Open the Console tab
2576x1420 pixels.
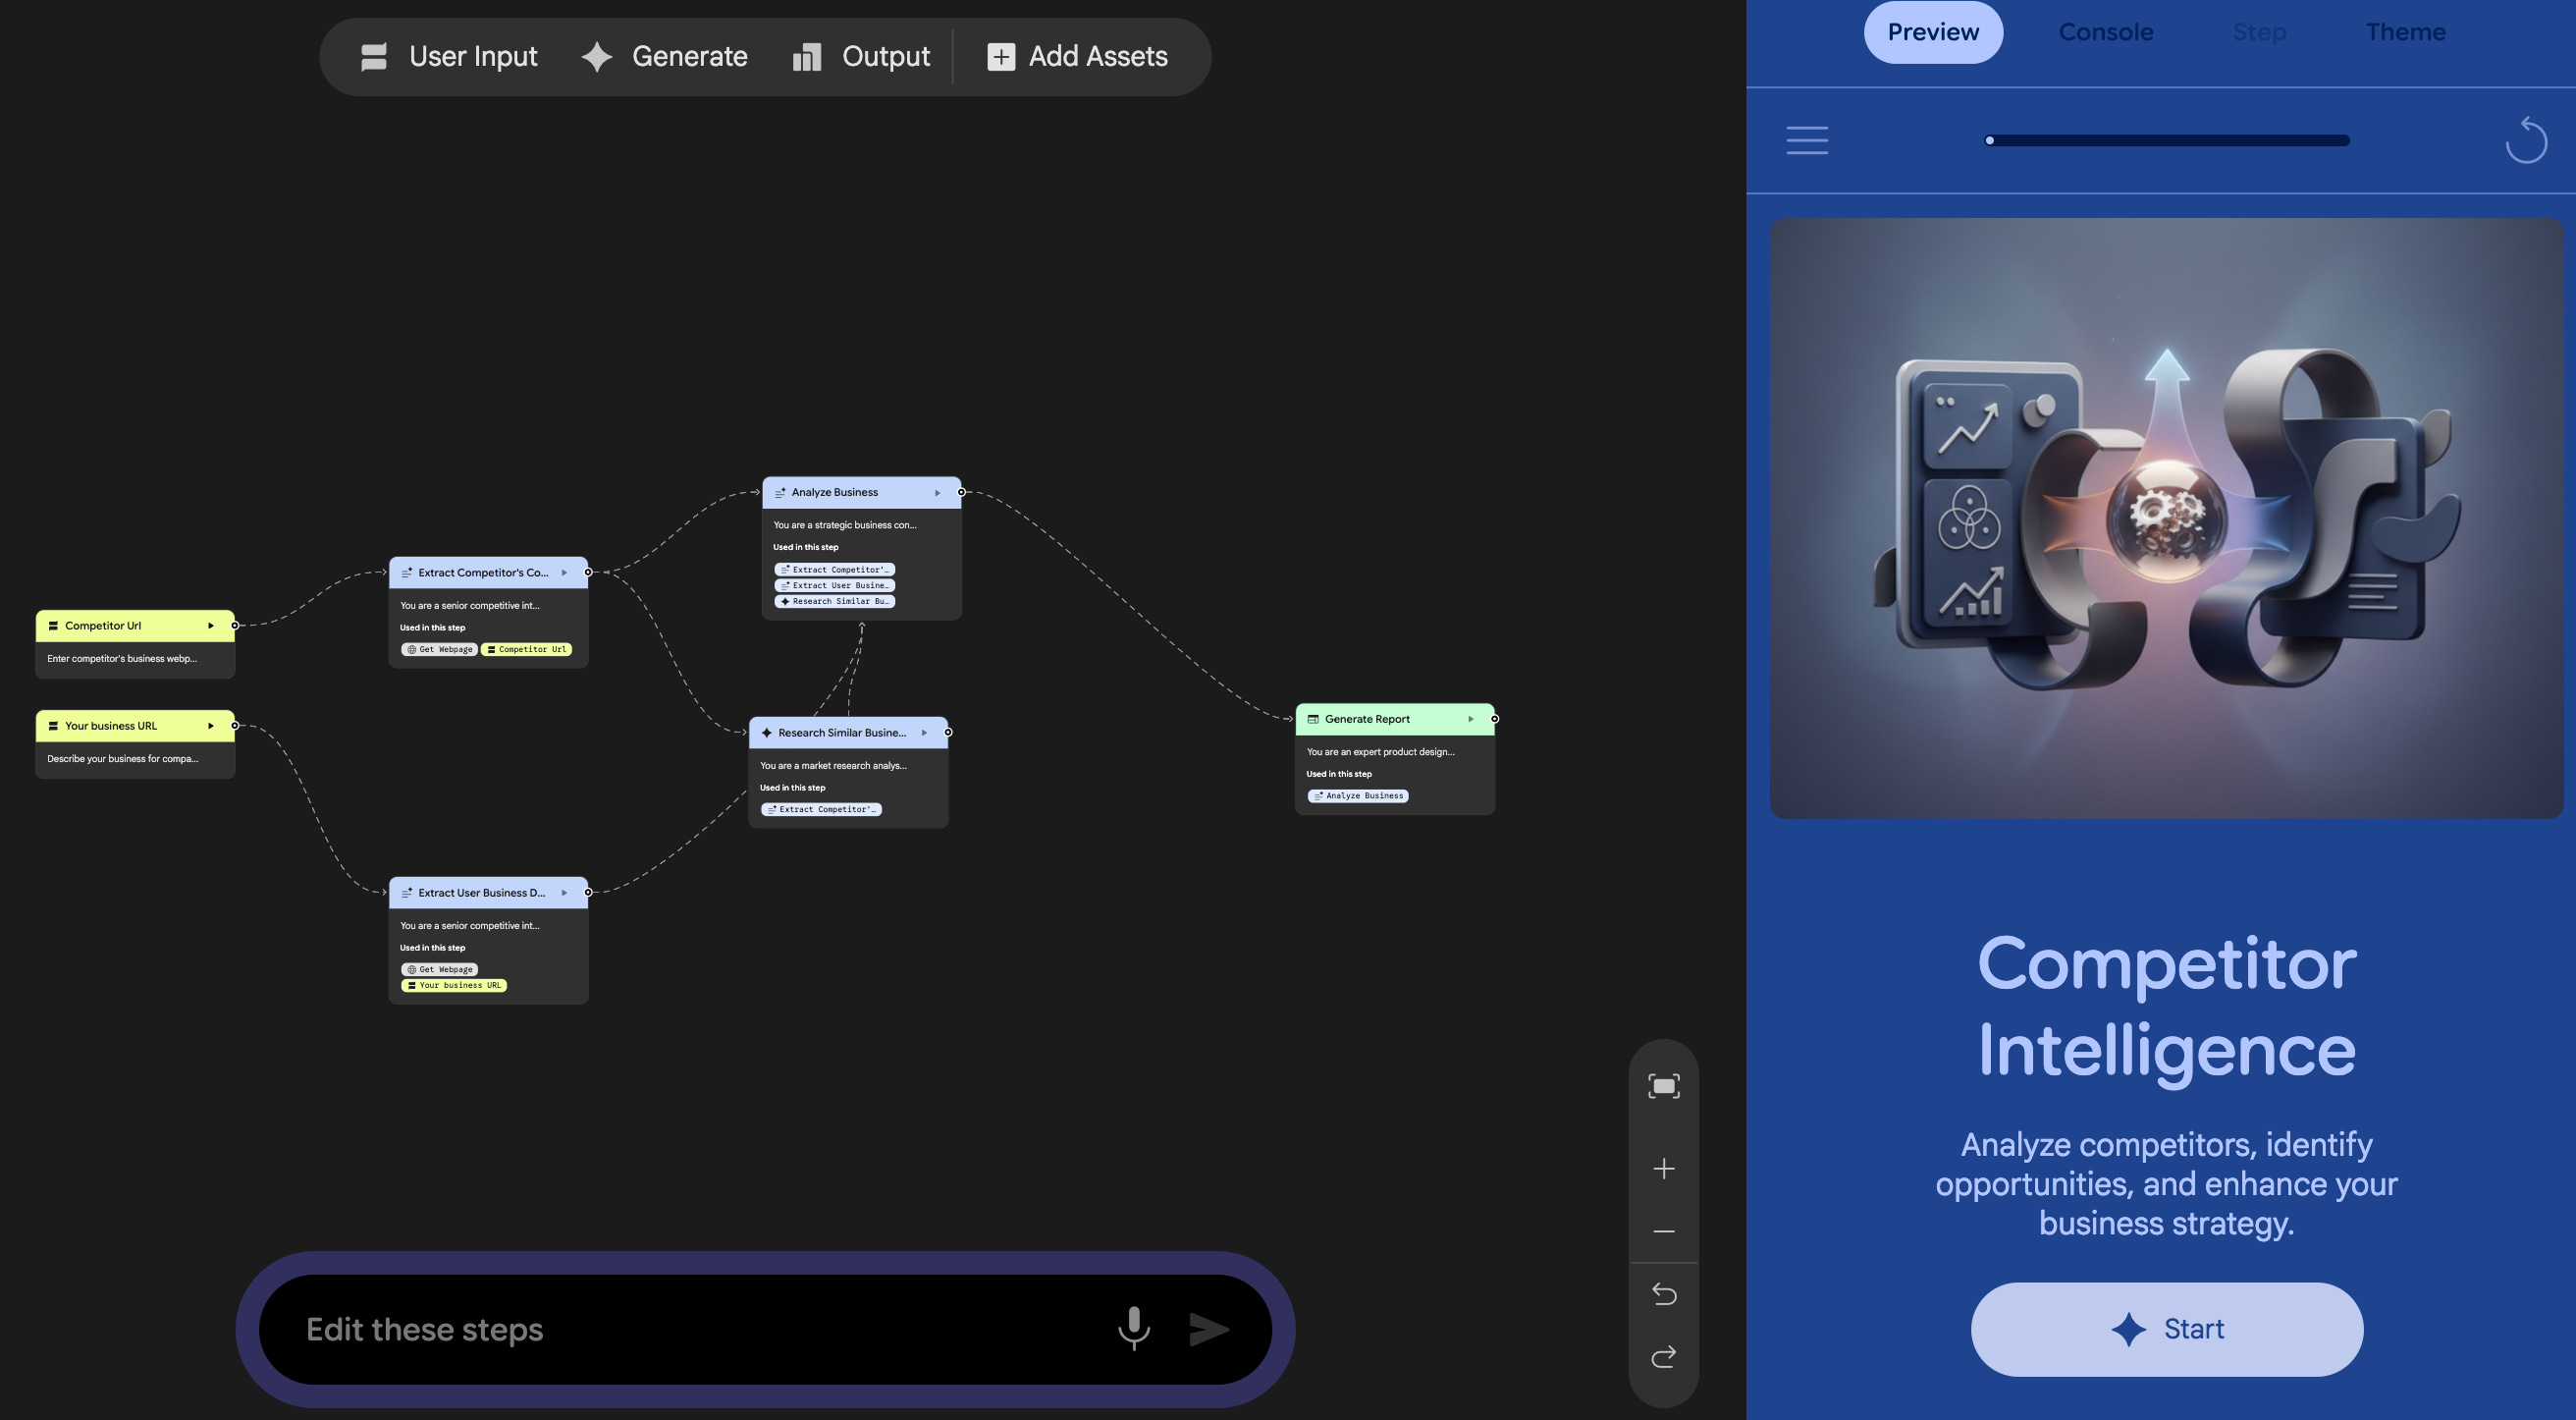2105,32
